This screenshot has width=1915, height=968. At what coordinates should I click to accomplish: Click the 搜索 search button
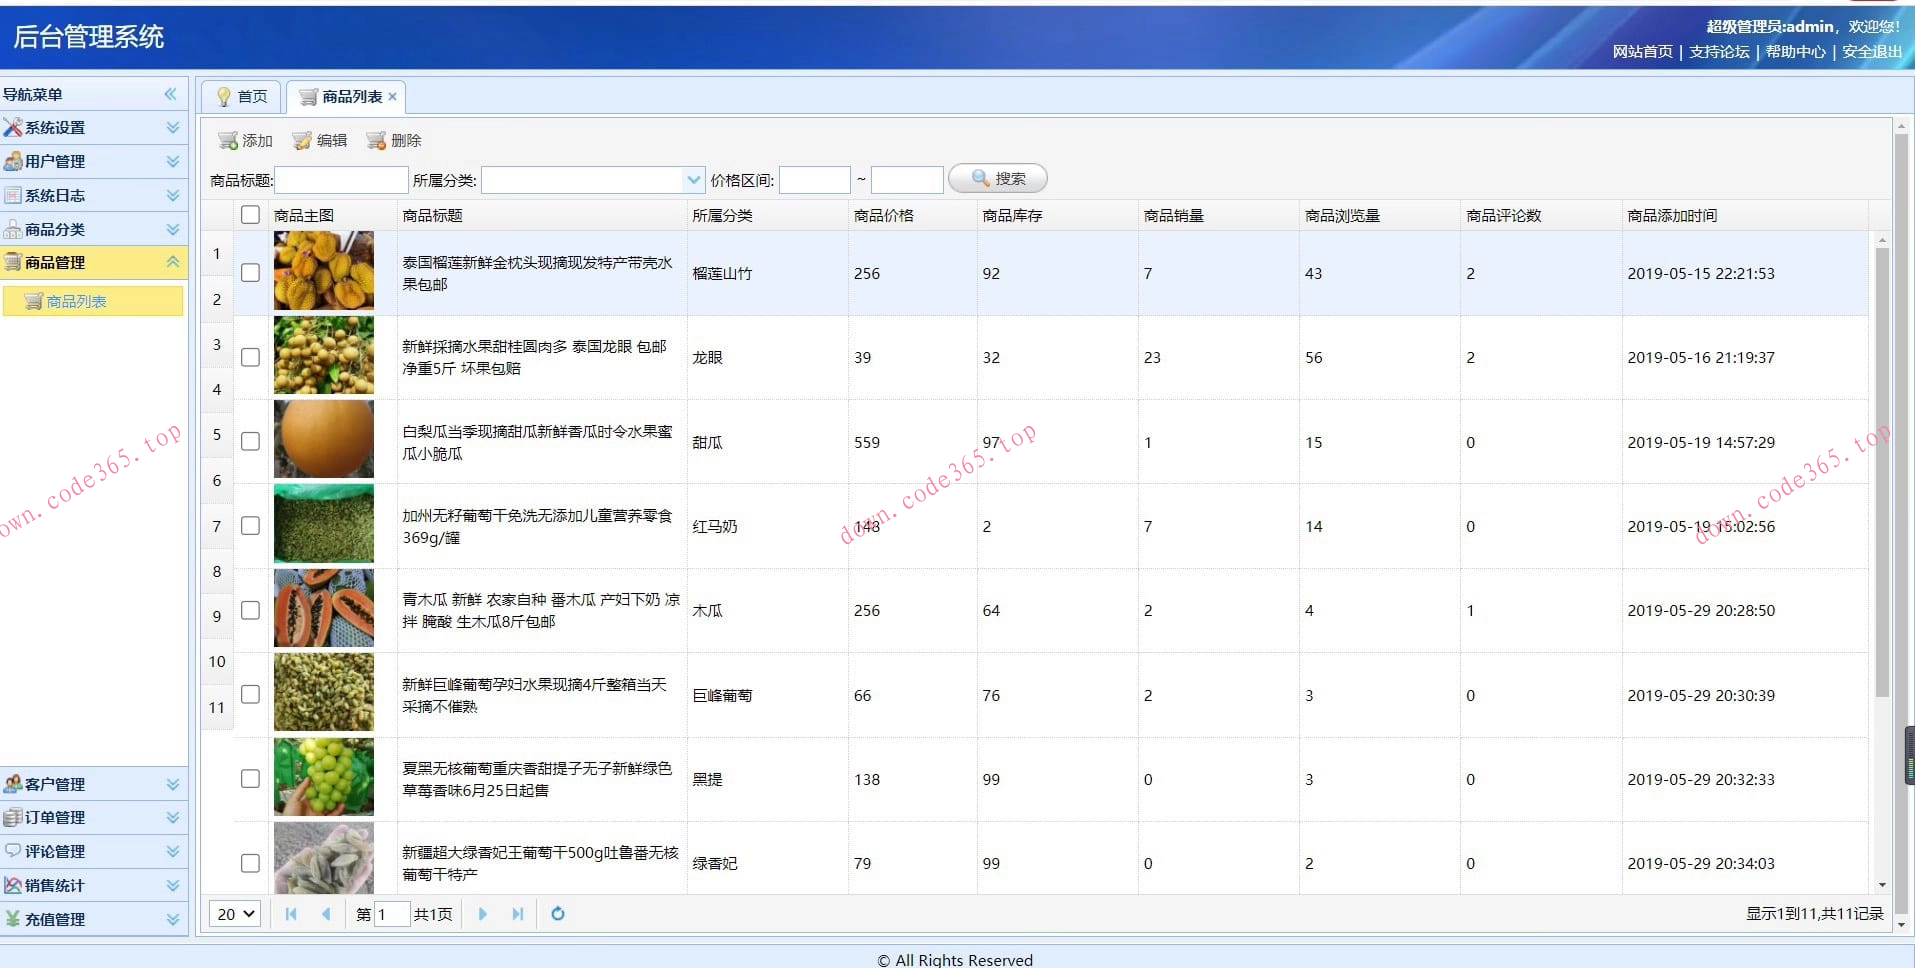[x=997, y=179]
